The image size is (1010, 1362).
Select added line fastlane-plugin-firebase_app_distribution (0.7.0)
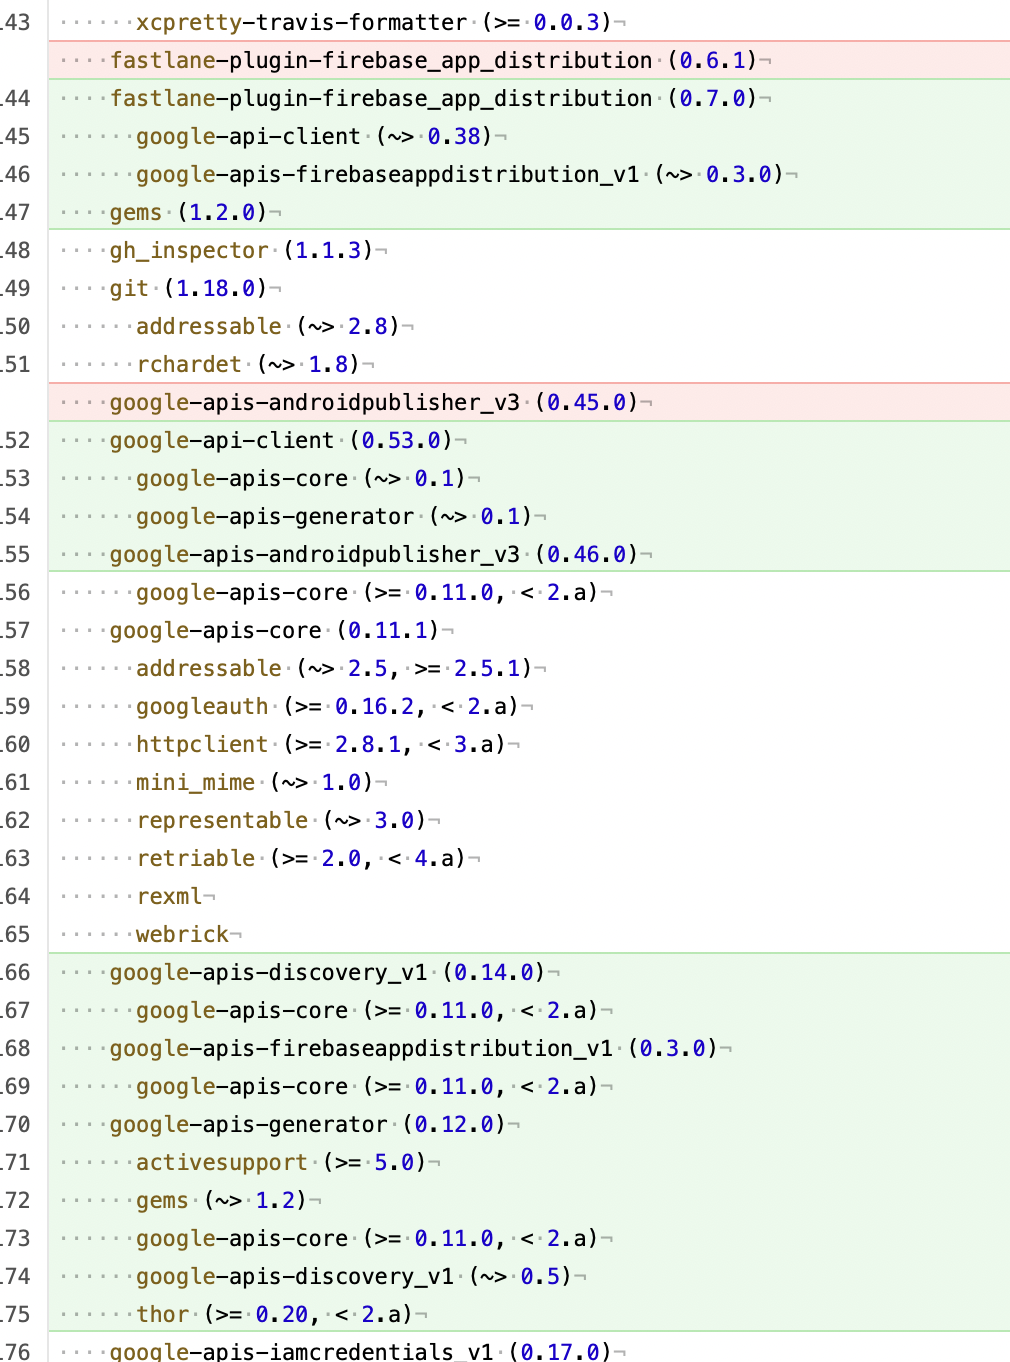[530, 98]
